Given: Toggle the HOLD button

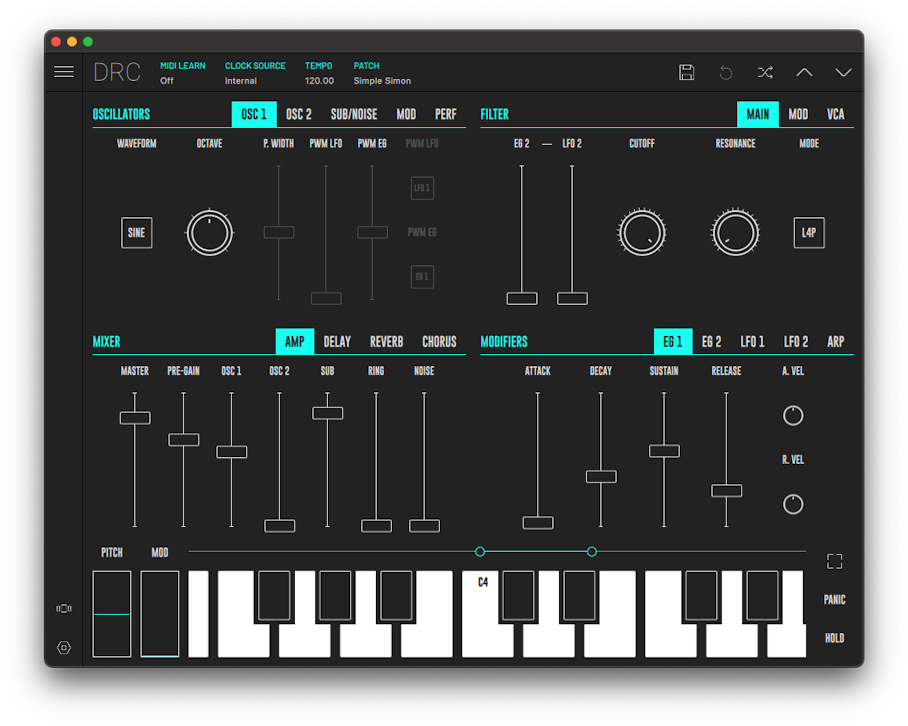Looking at the screenshot, I should [834, 638].
